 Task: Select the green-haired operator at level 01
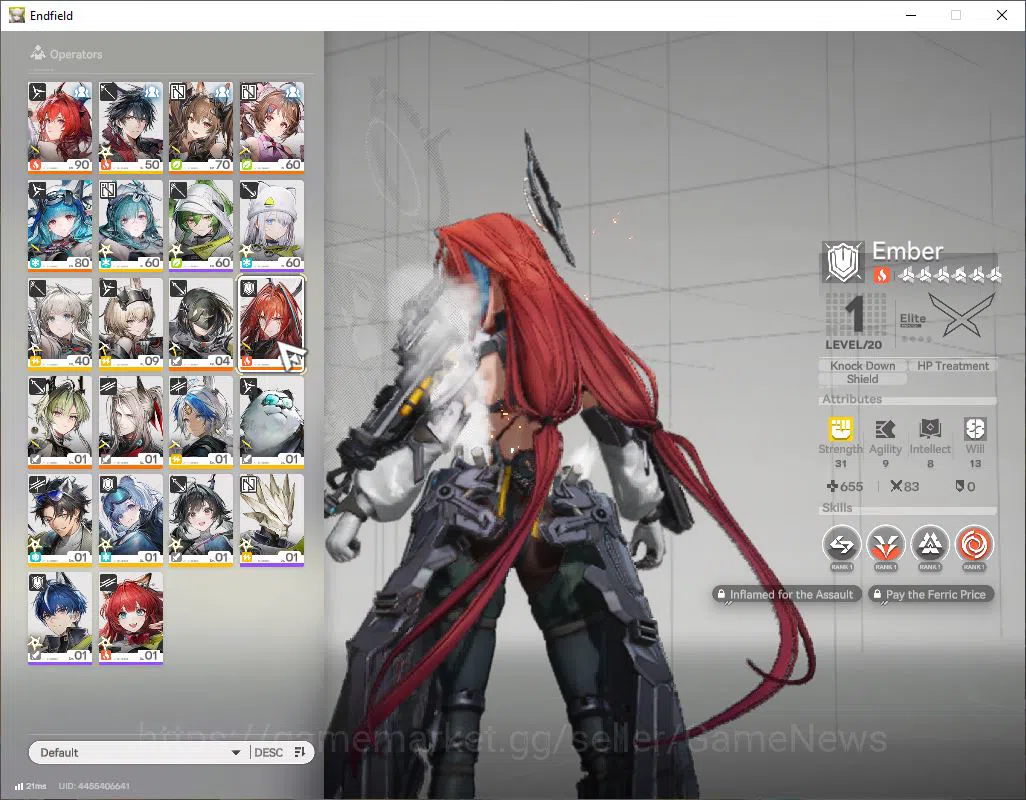pyautogui.click(x=60, y=422)
